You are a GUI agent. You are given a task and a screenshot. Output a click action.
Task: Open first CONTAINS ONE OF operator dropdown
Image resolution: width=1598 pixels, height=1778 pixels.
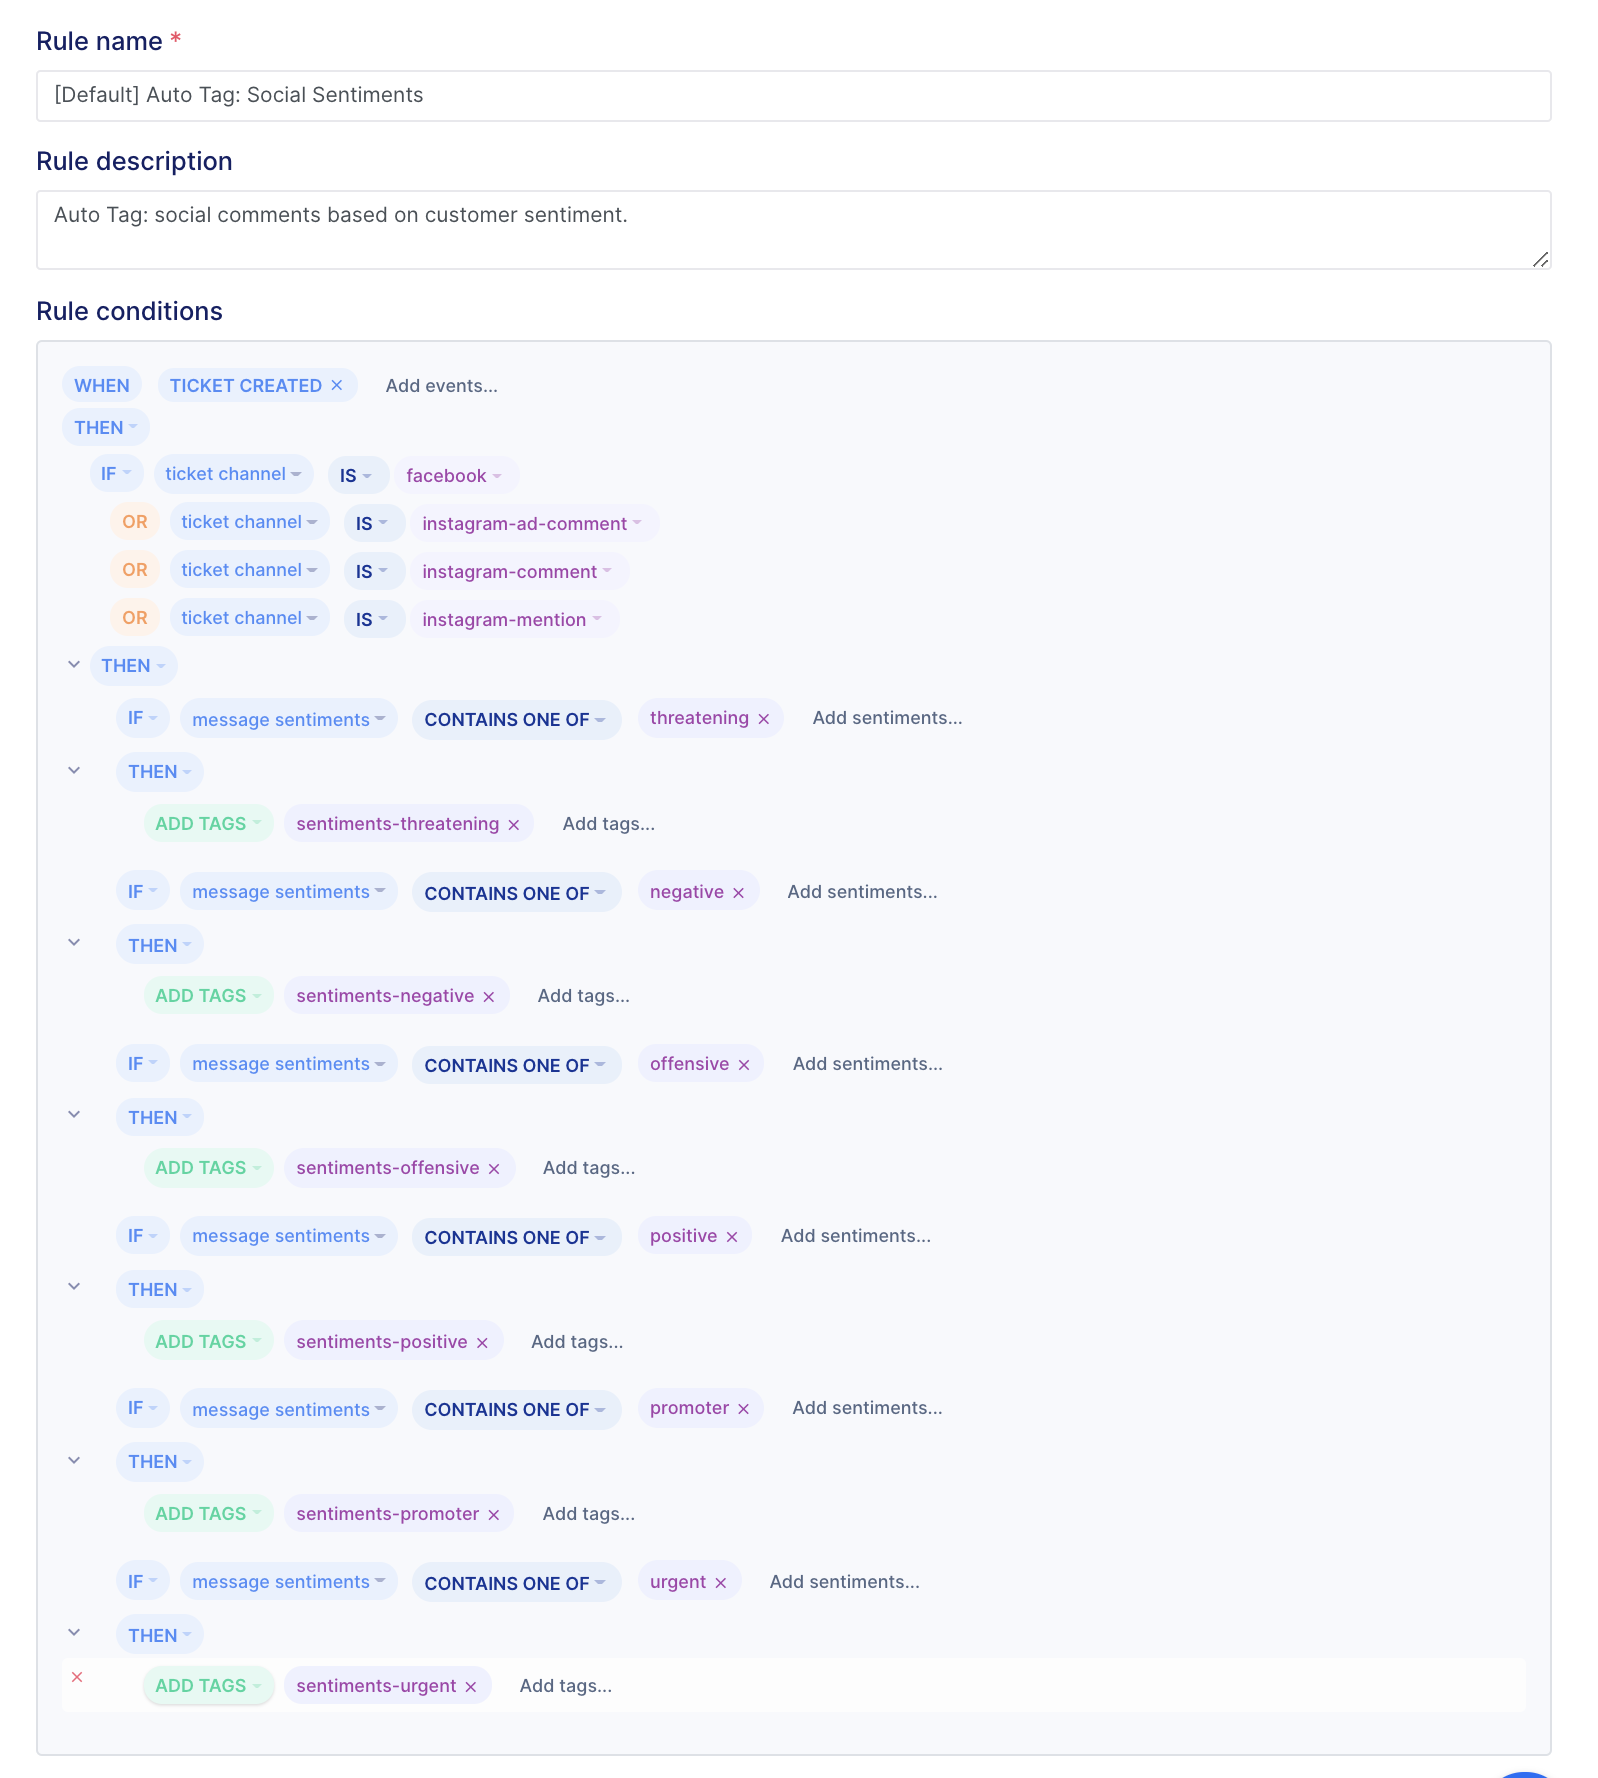tap(516, 720)
